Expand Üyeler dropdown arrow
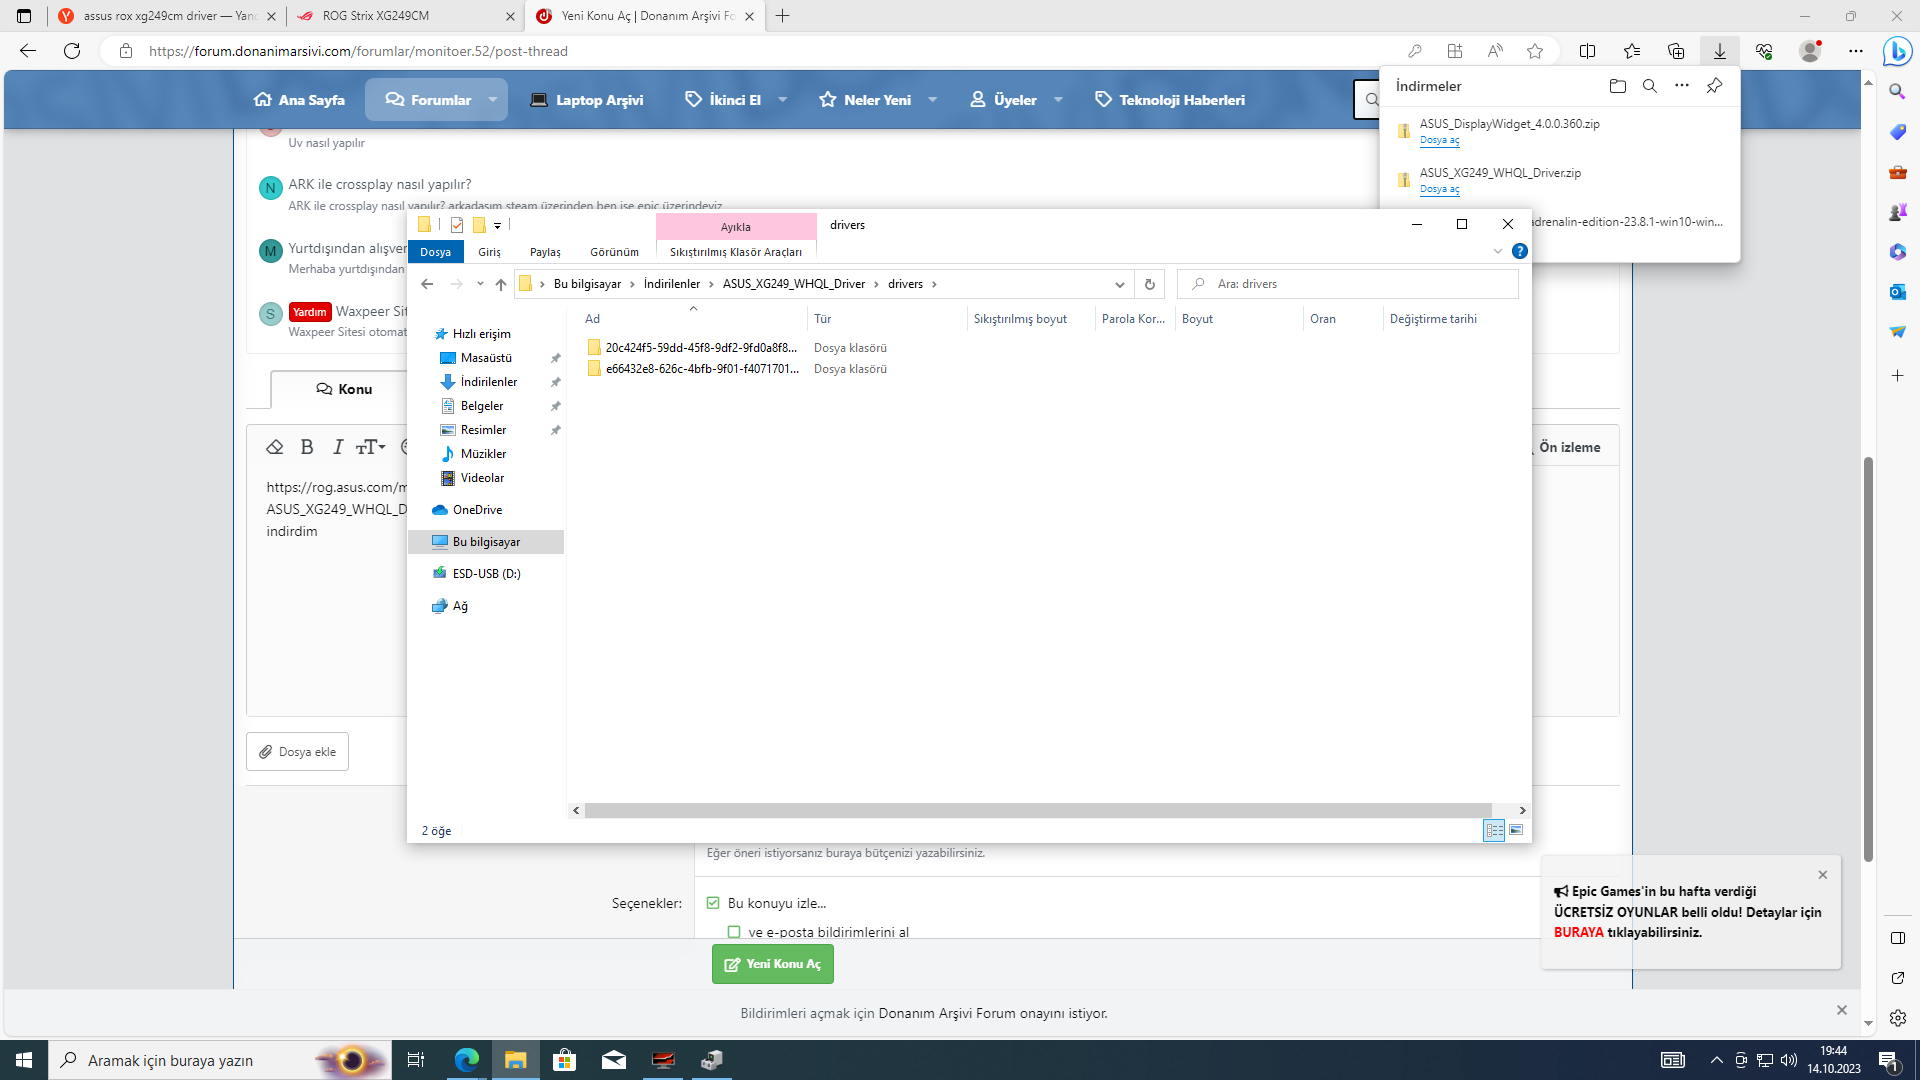Screen dimensions: 1920x1080 coord(1058,100)
